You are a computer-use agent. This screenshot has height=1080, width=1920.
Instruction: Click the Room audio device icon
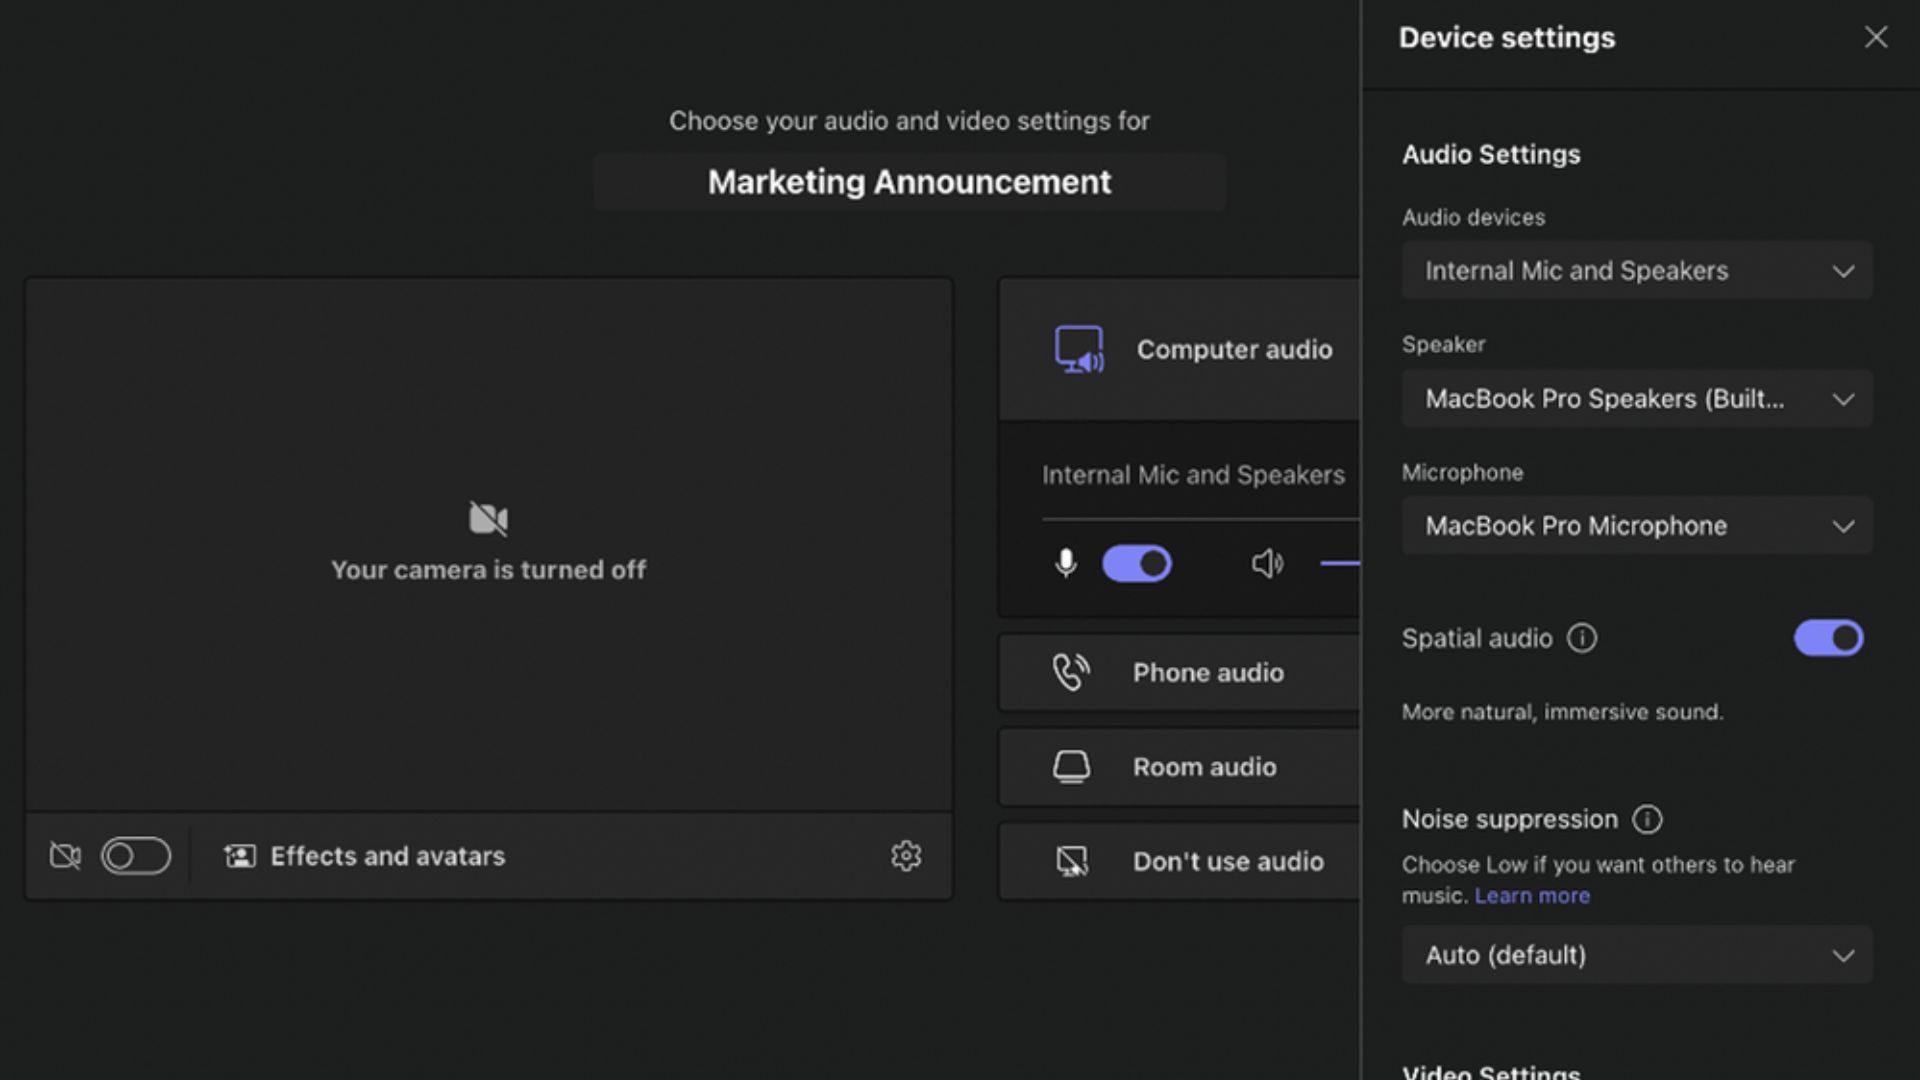(x=1071, y=767)
